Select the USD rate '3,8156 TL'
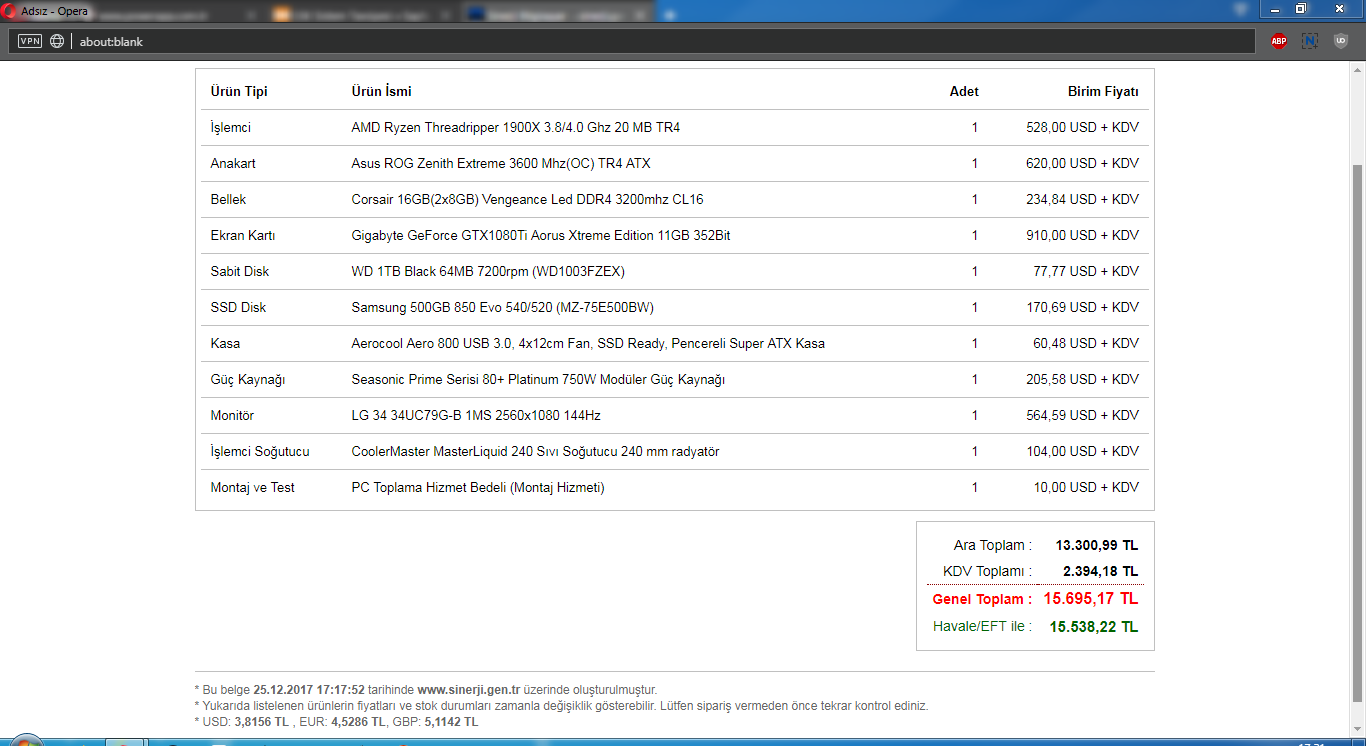1366x746 pixels. point(261,721)
